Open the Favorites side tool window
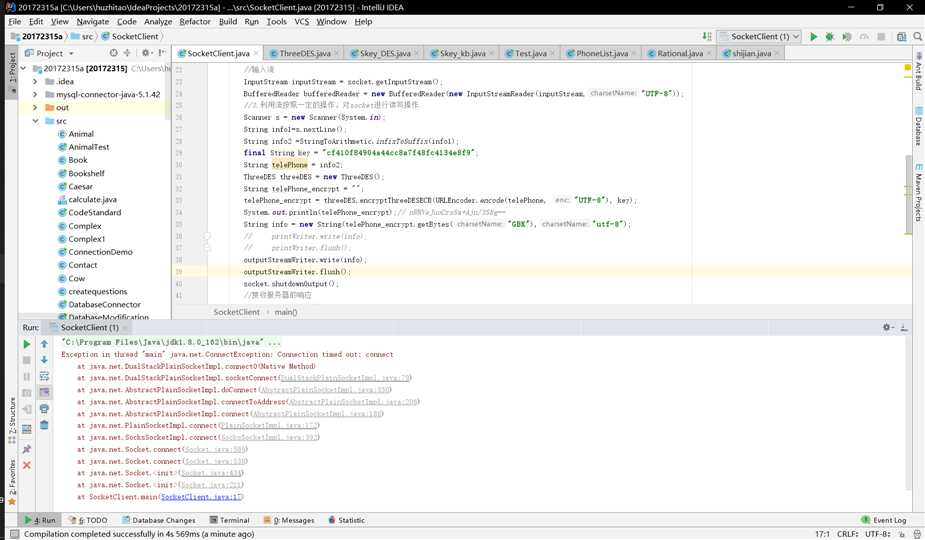 tap(12, 482)
